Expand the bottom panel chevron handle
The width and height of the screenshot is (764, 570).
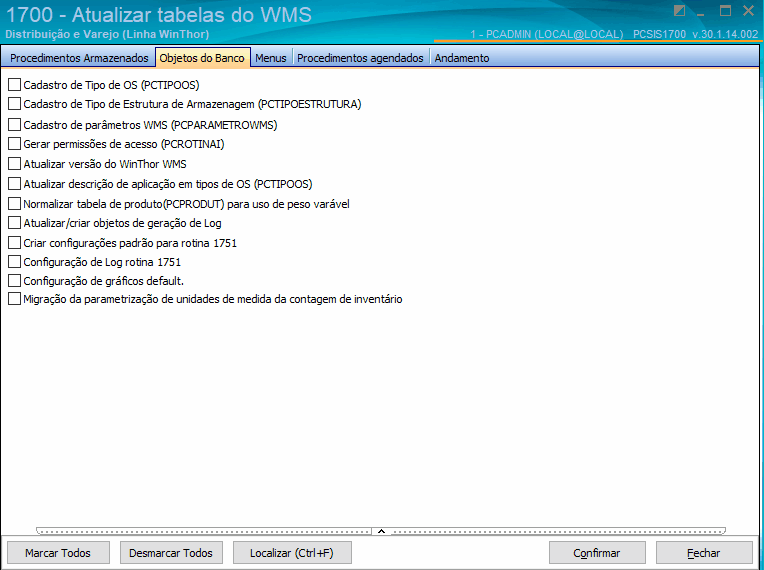[x=382, y=531]
